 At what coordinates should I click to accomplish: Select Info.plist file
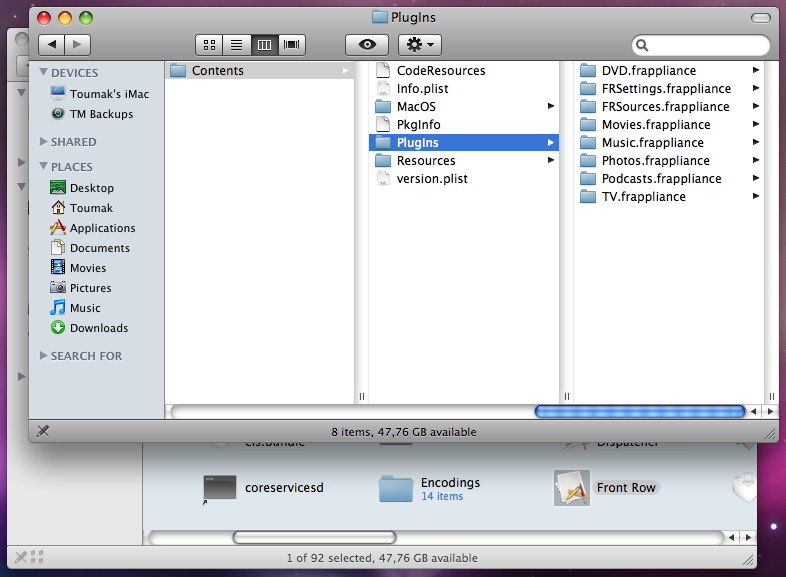point(464,89)
